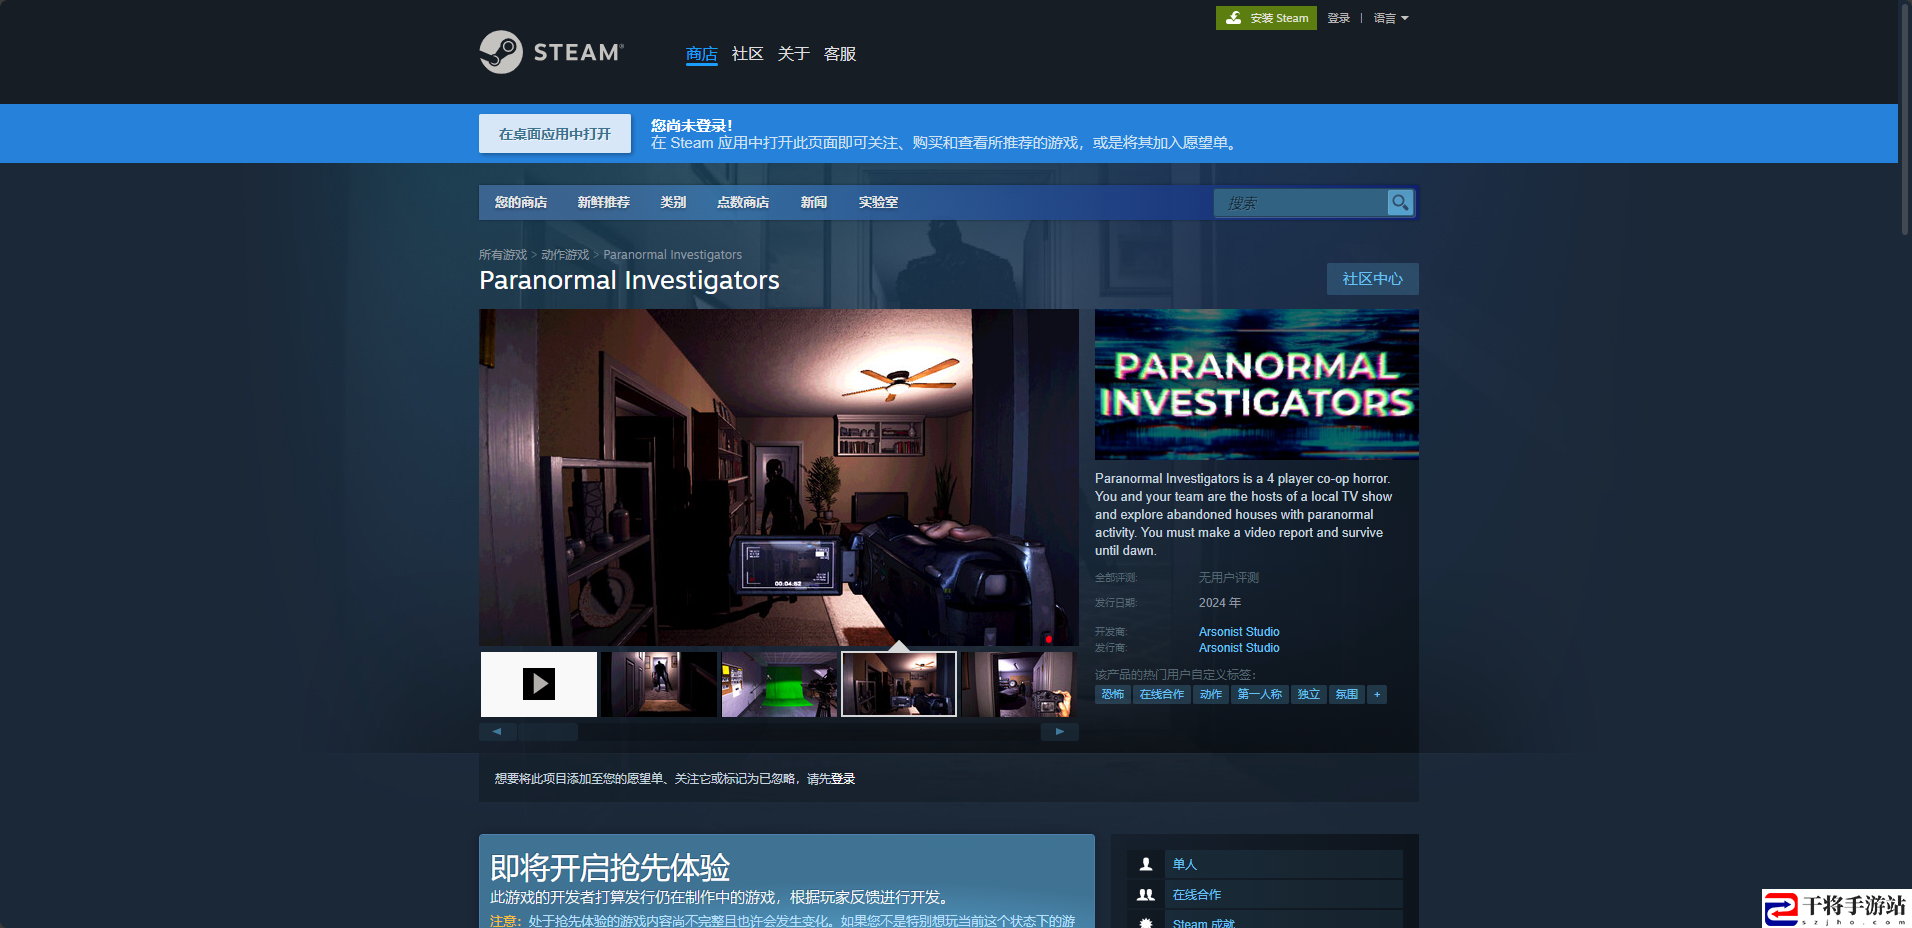Click the Steam achievements icon
Image resolution: width=1912 pixels, height=928 pixels.
[x=1146, y=922]
